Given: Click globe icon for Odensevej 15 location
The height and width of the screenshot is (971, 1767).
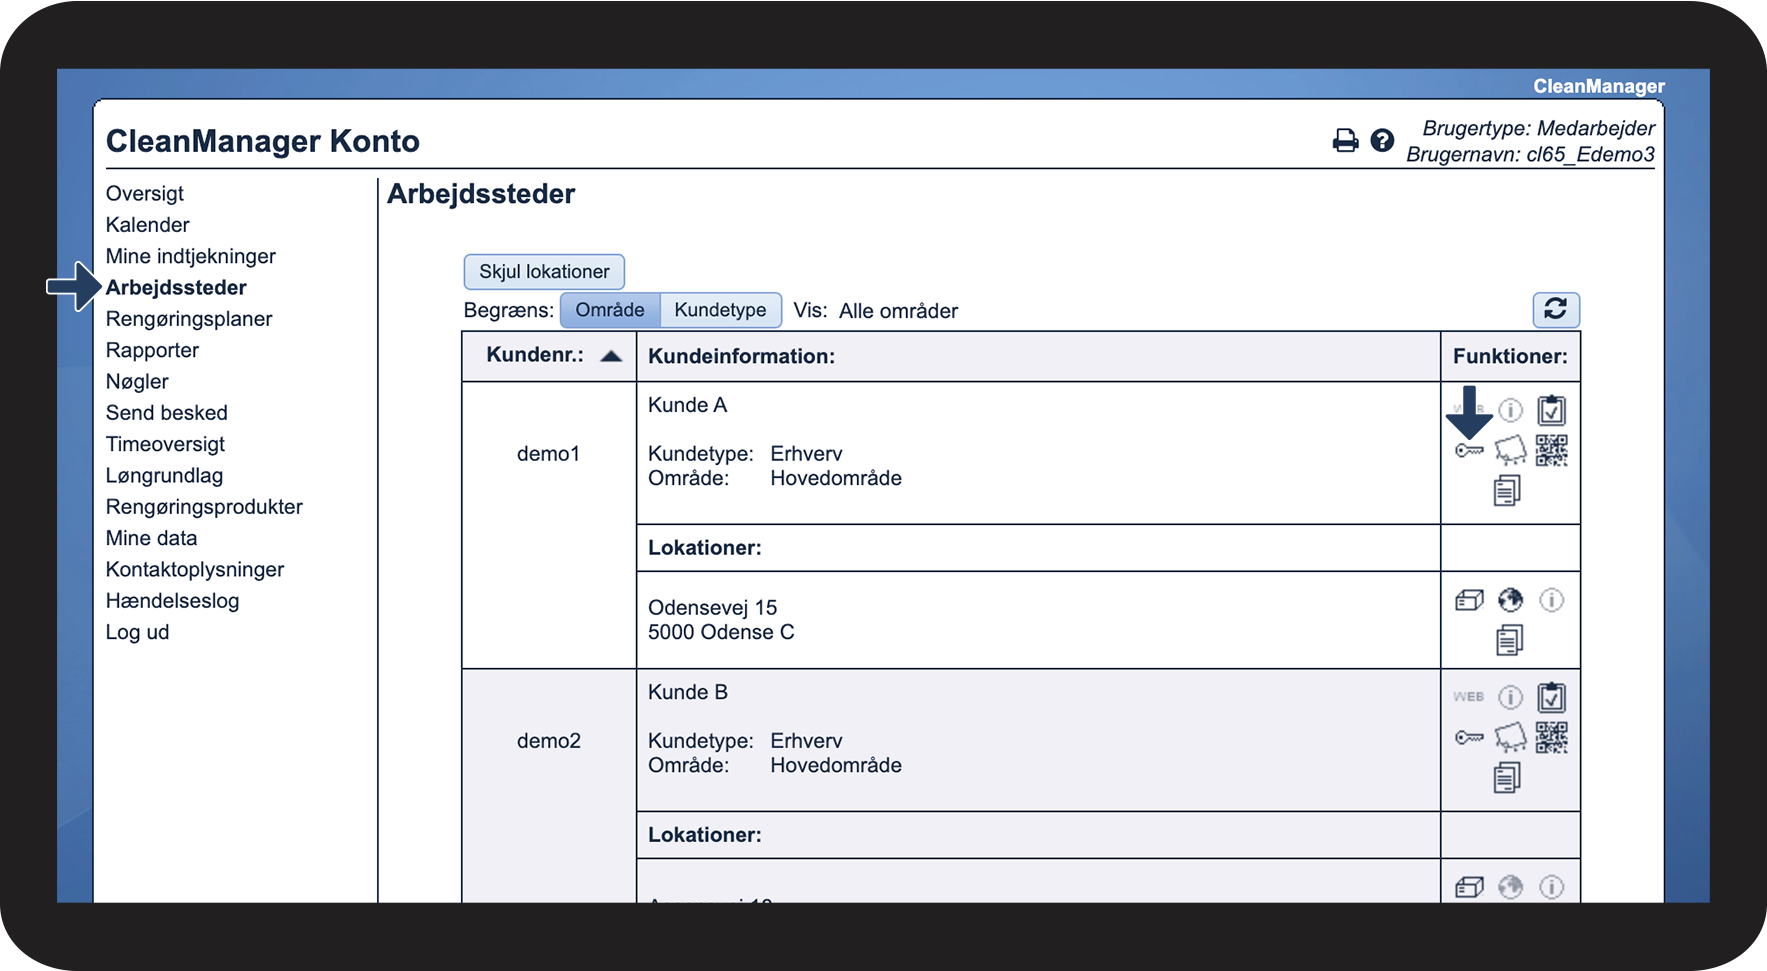Looking at the screenshot, I should coord(1510,600).
